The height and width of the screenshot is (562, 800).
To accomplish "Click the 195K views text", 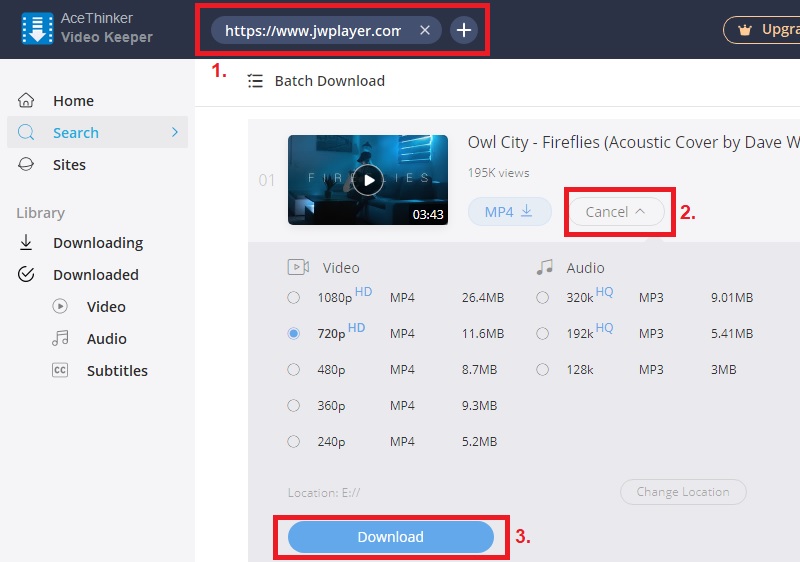I will (498, 173).
